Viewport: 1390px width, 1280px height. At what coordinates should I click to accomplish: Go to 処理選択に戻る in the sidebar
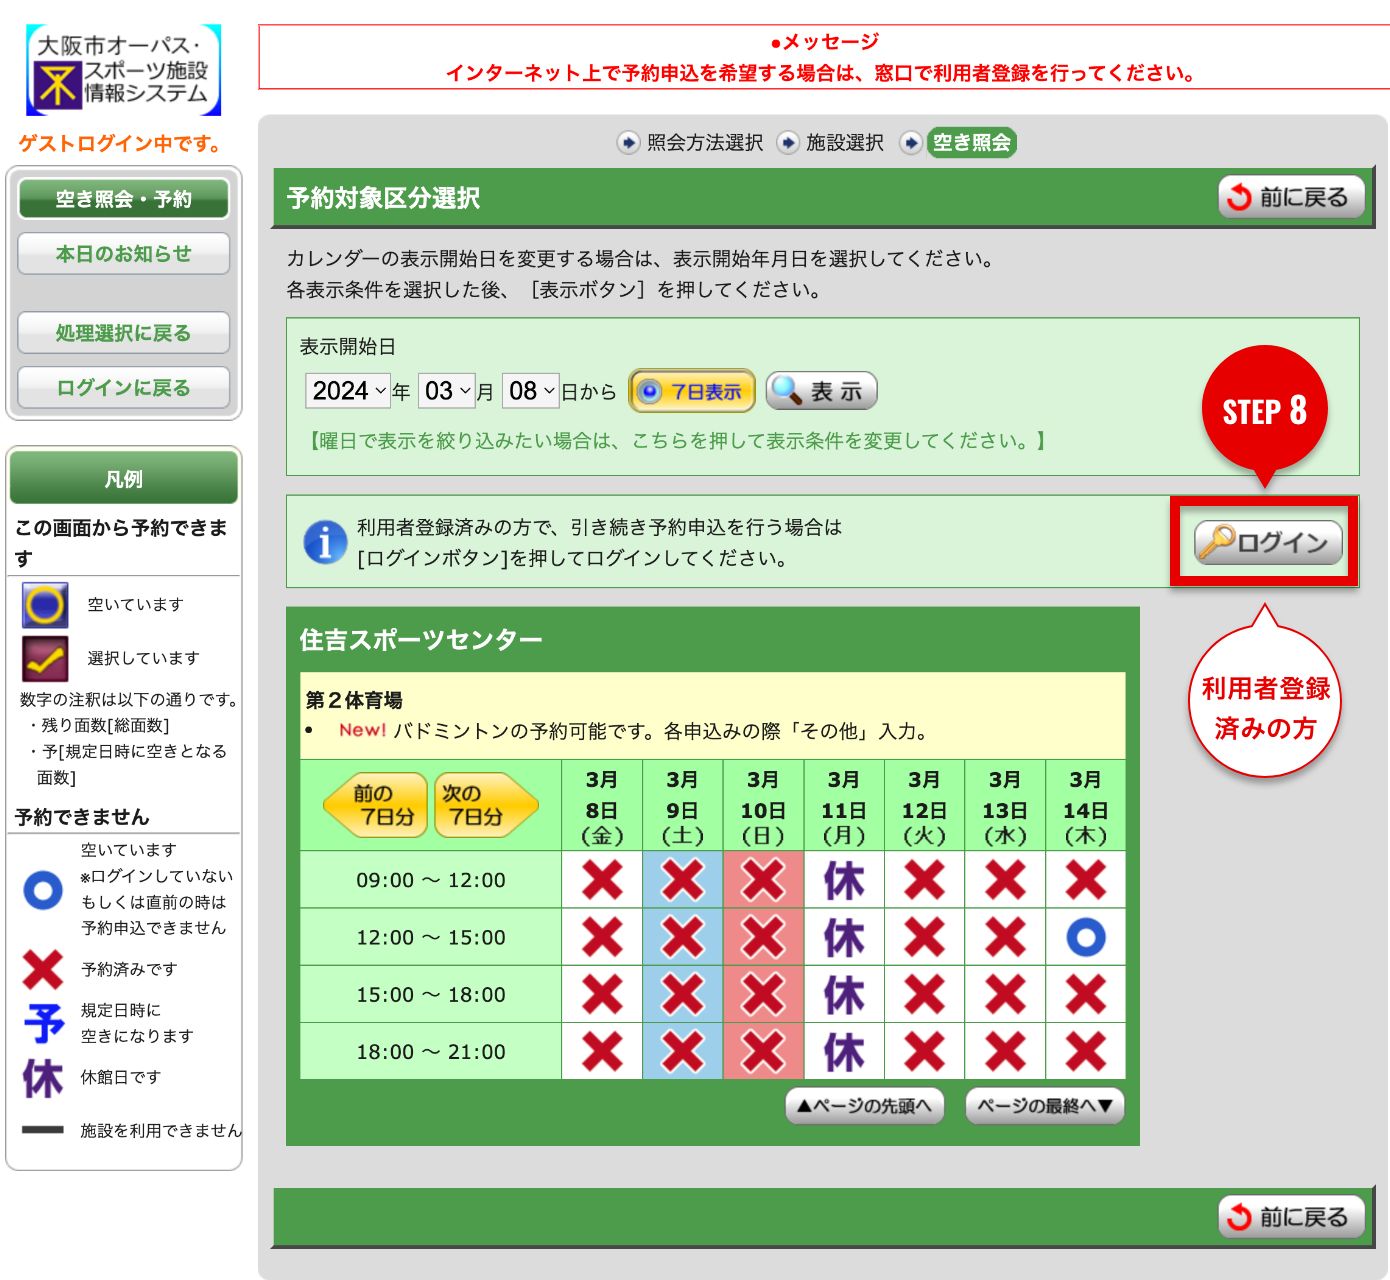(x=123, y=333)
